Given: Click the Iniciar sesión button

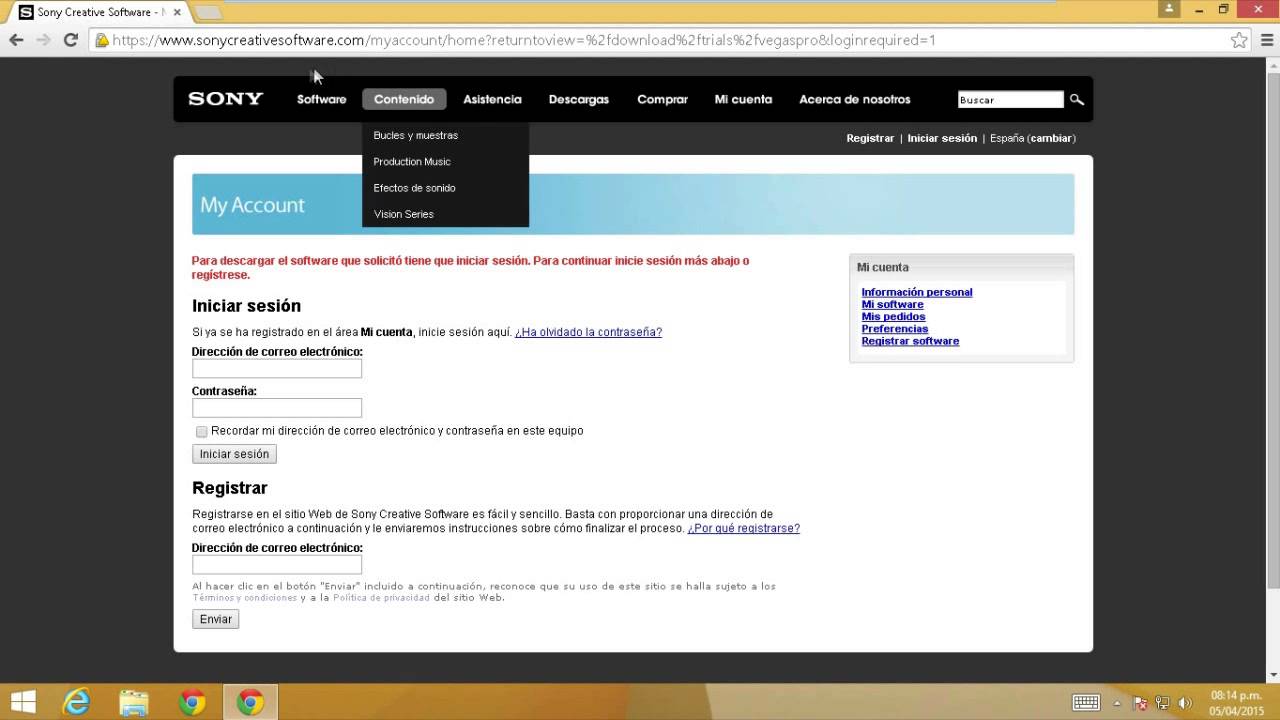Looking at the screenshot, I should (x=234, y=454).
